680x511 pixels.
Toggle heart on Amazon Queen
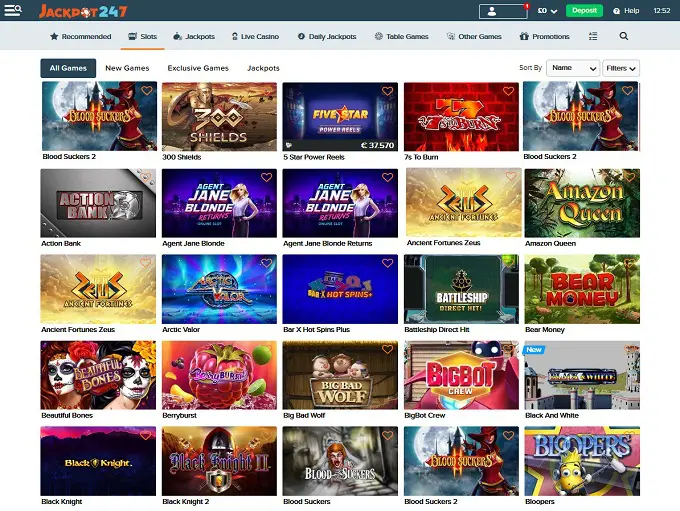click(x=629, y=177)
